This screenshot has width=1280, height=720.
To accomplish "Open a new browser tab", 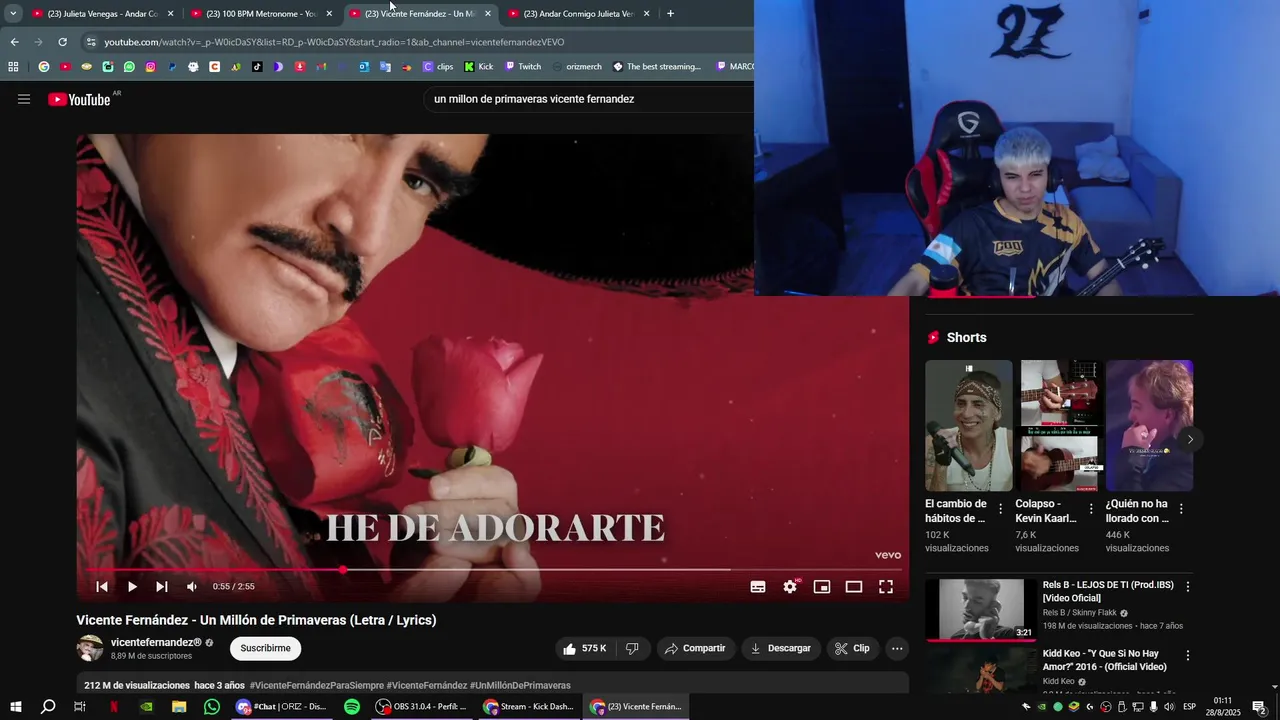I will tap(670, 14).
